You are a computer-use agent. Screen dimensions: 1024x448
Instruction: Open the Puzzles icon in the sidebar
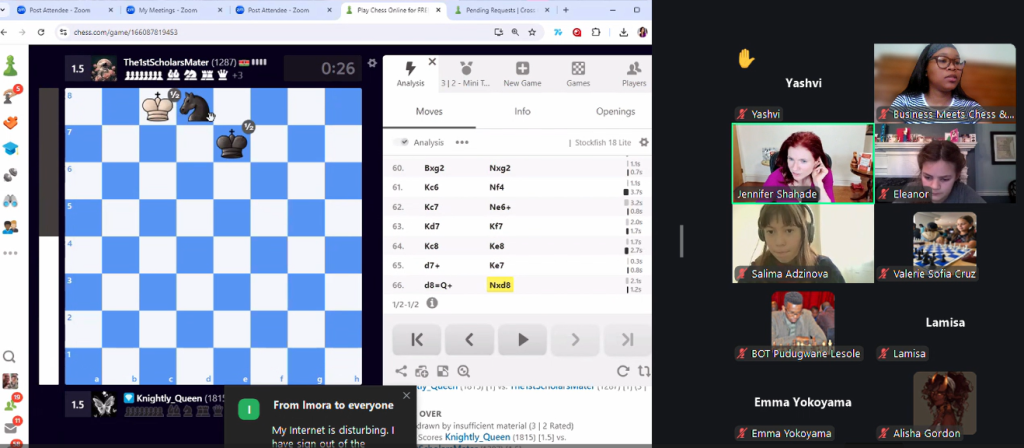(11, 122)
